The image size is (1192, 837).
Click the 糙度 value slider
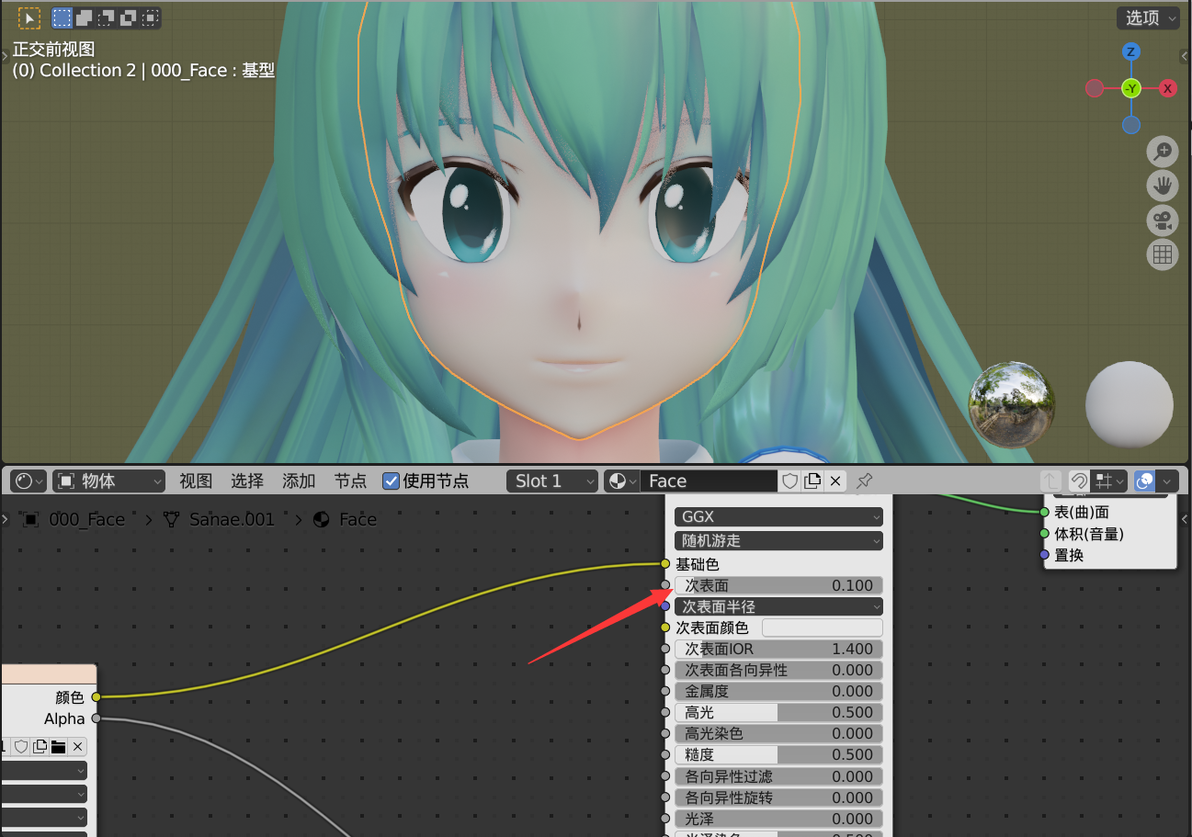(778, 755)
